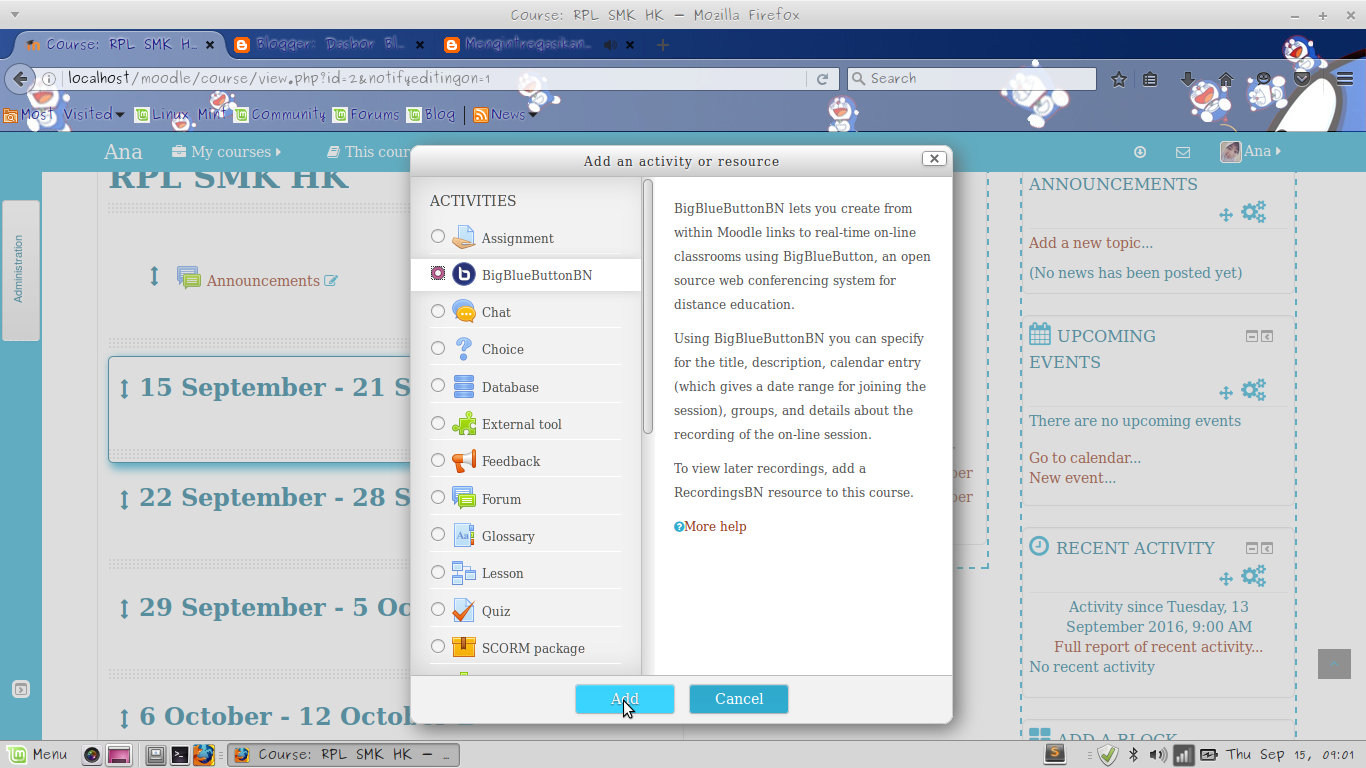
Task: Select the External tool radio button
Action: click(x=438, y=423)
